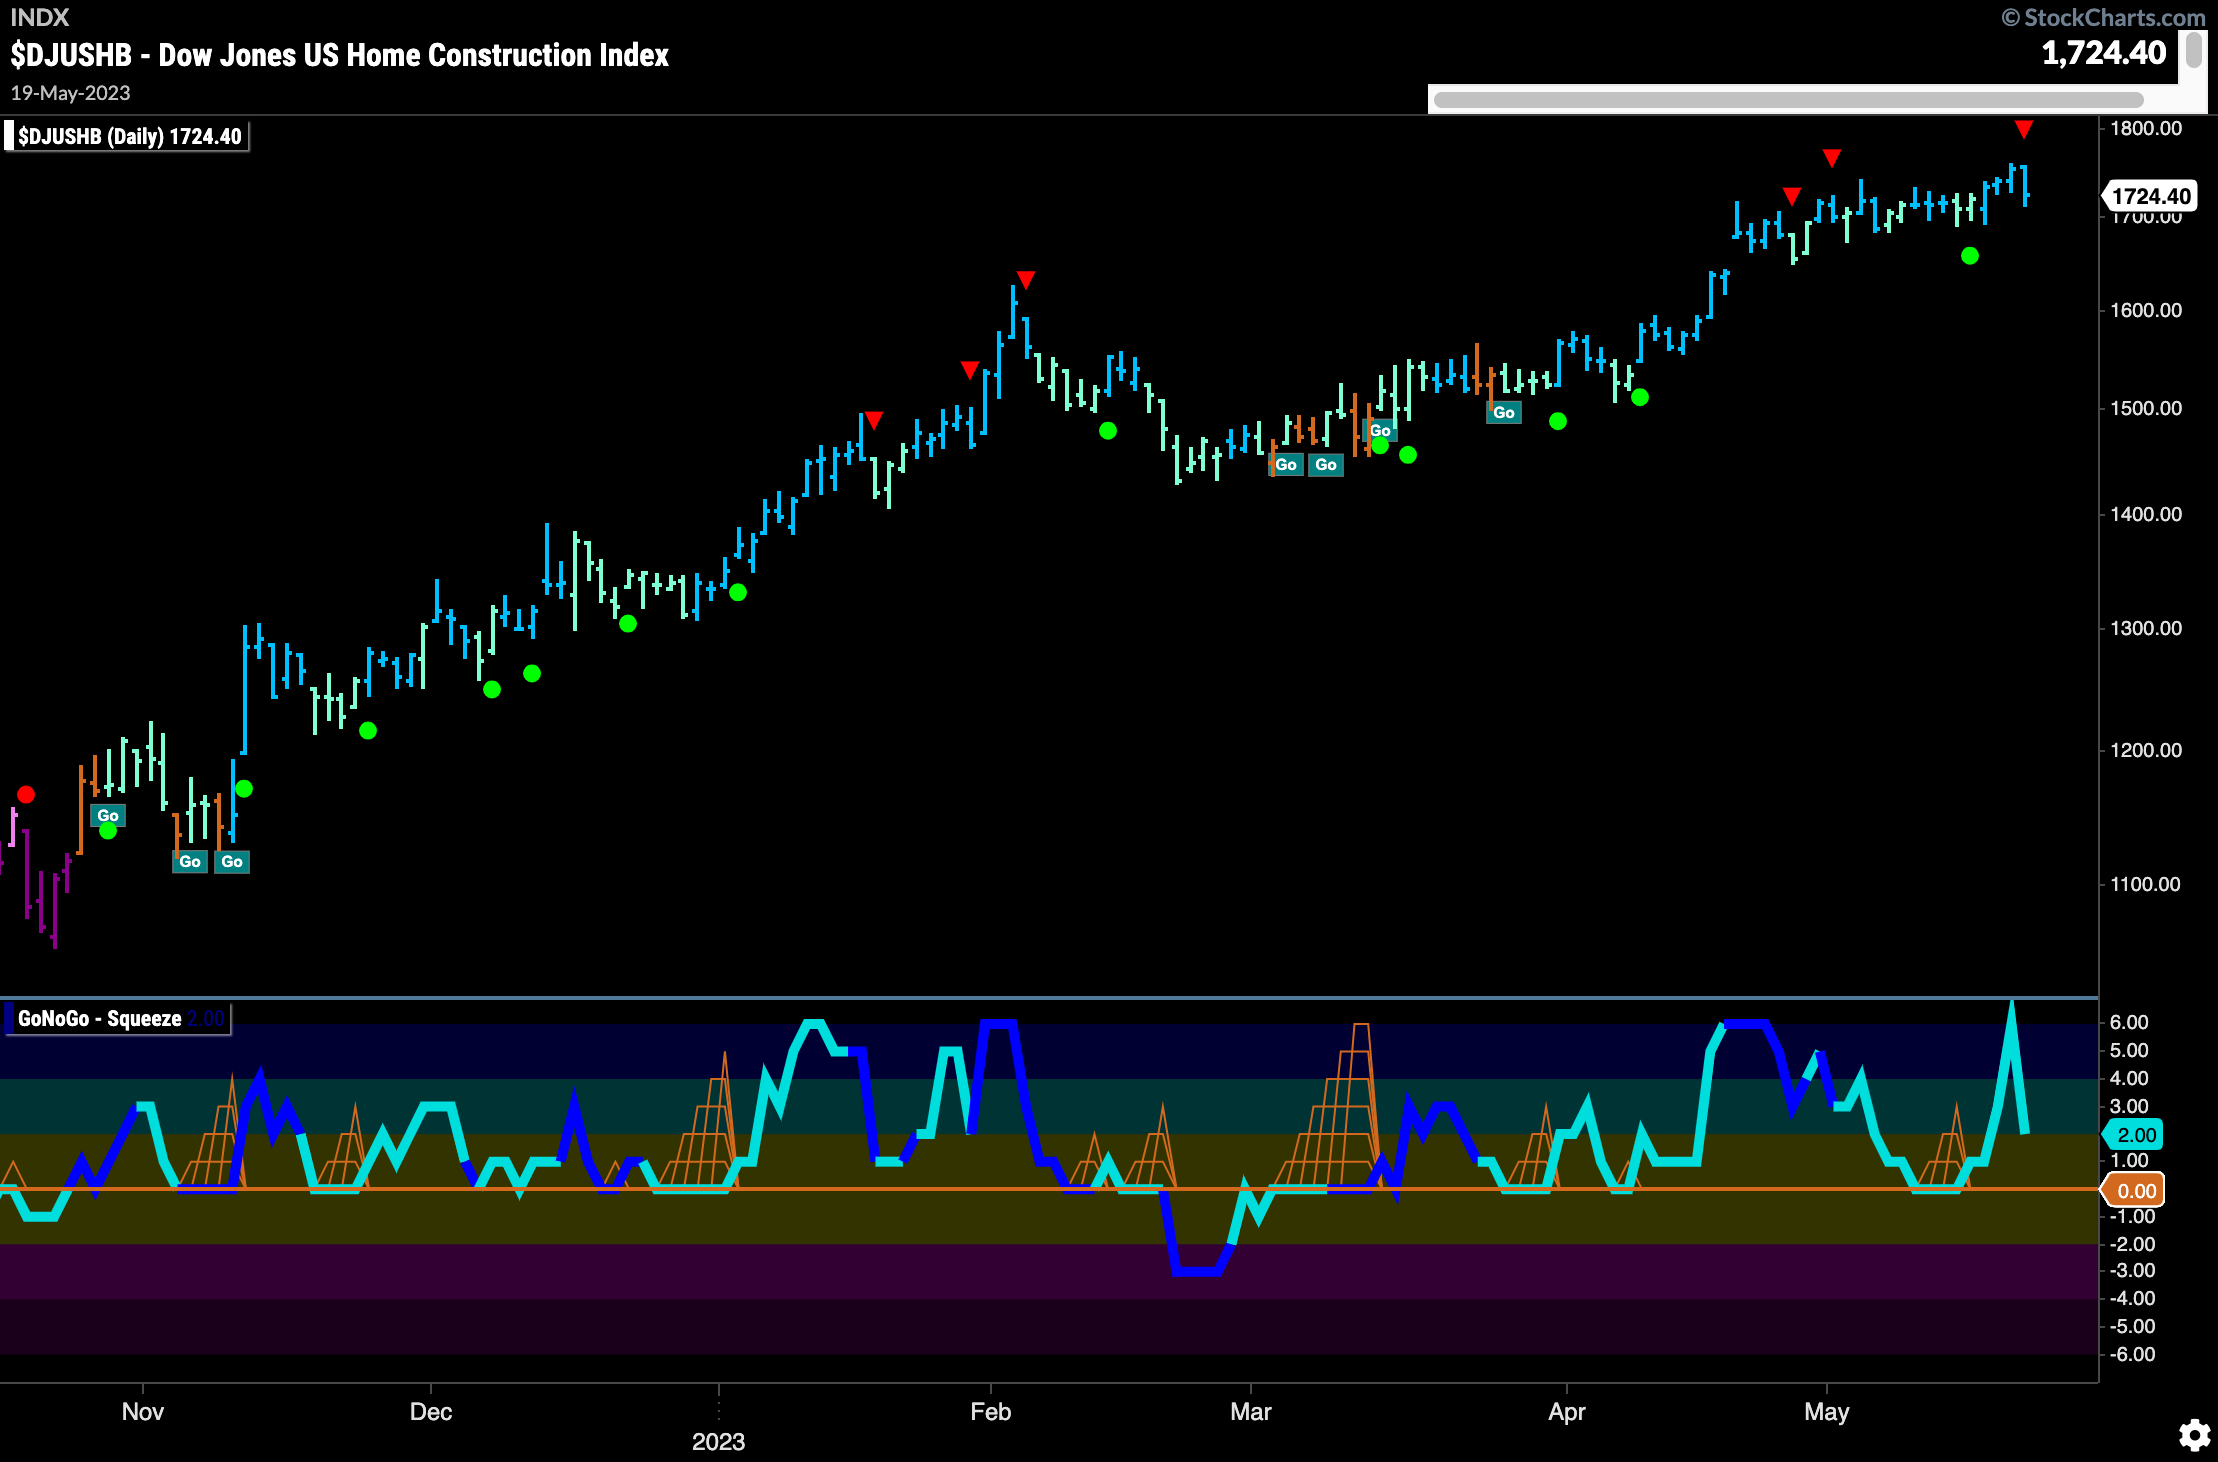This screenshot has width=2218, height=1462.
Task: Click the green dot just after New Year
Action: click(x=738, y=592)
